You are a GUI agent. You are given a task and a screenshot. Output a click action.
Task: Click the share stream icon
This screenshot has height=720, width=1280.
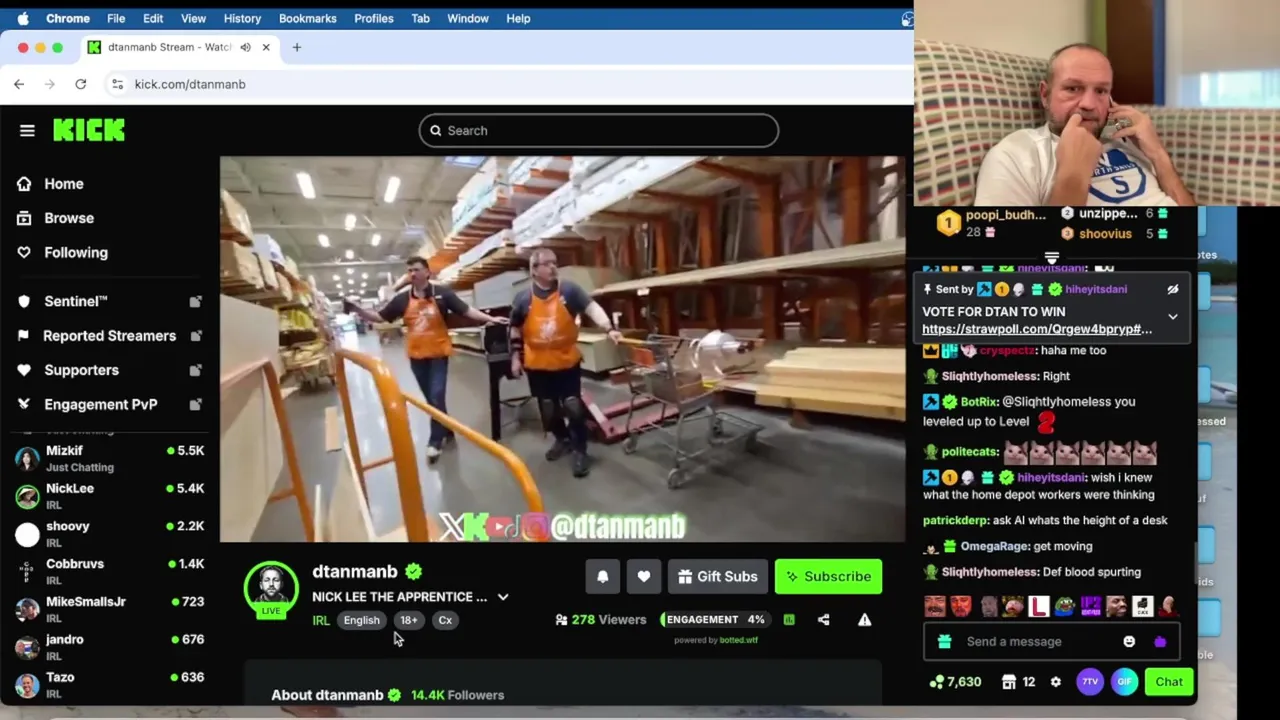tap(823, 620)
